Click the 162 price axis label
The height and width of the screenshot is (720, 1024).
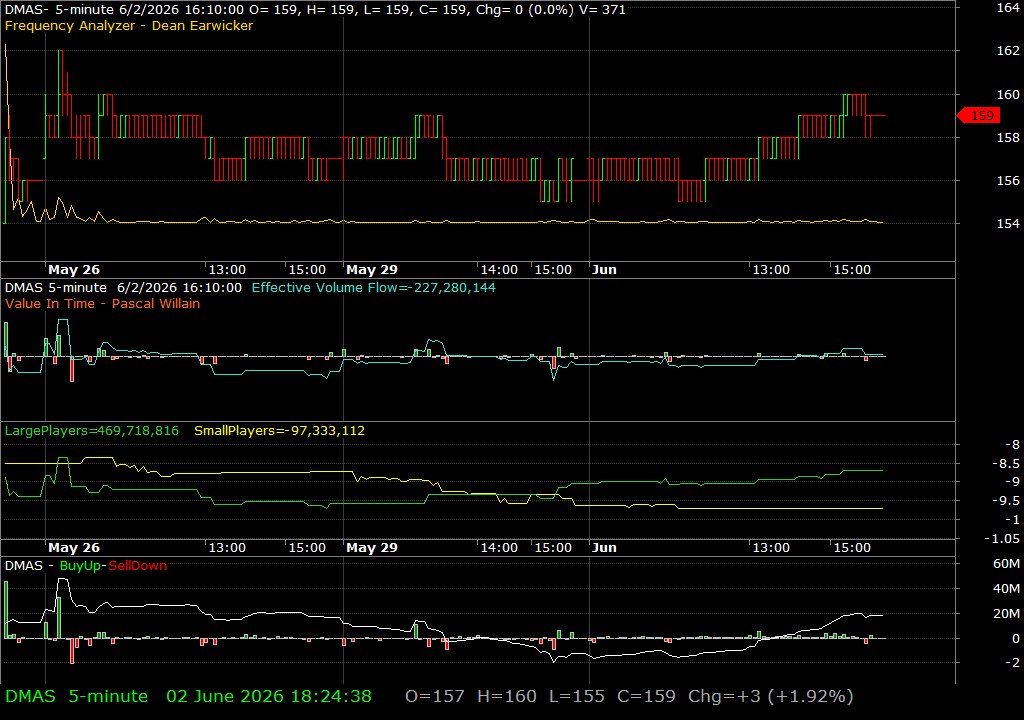[1008, 51]
